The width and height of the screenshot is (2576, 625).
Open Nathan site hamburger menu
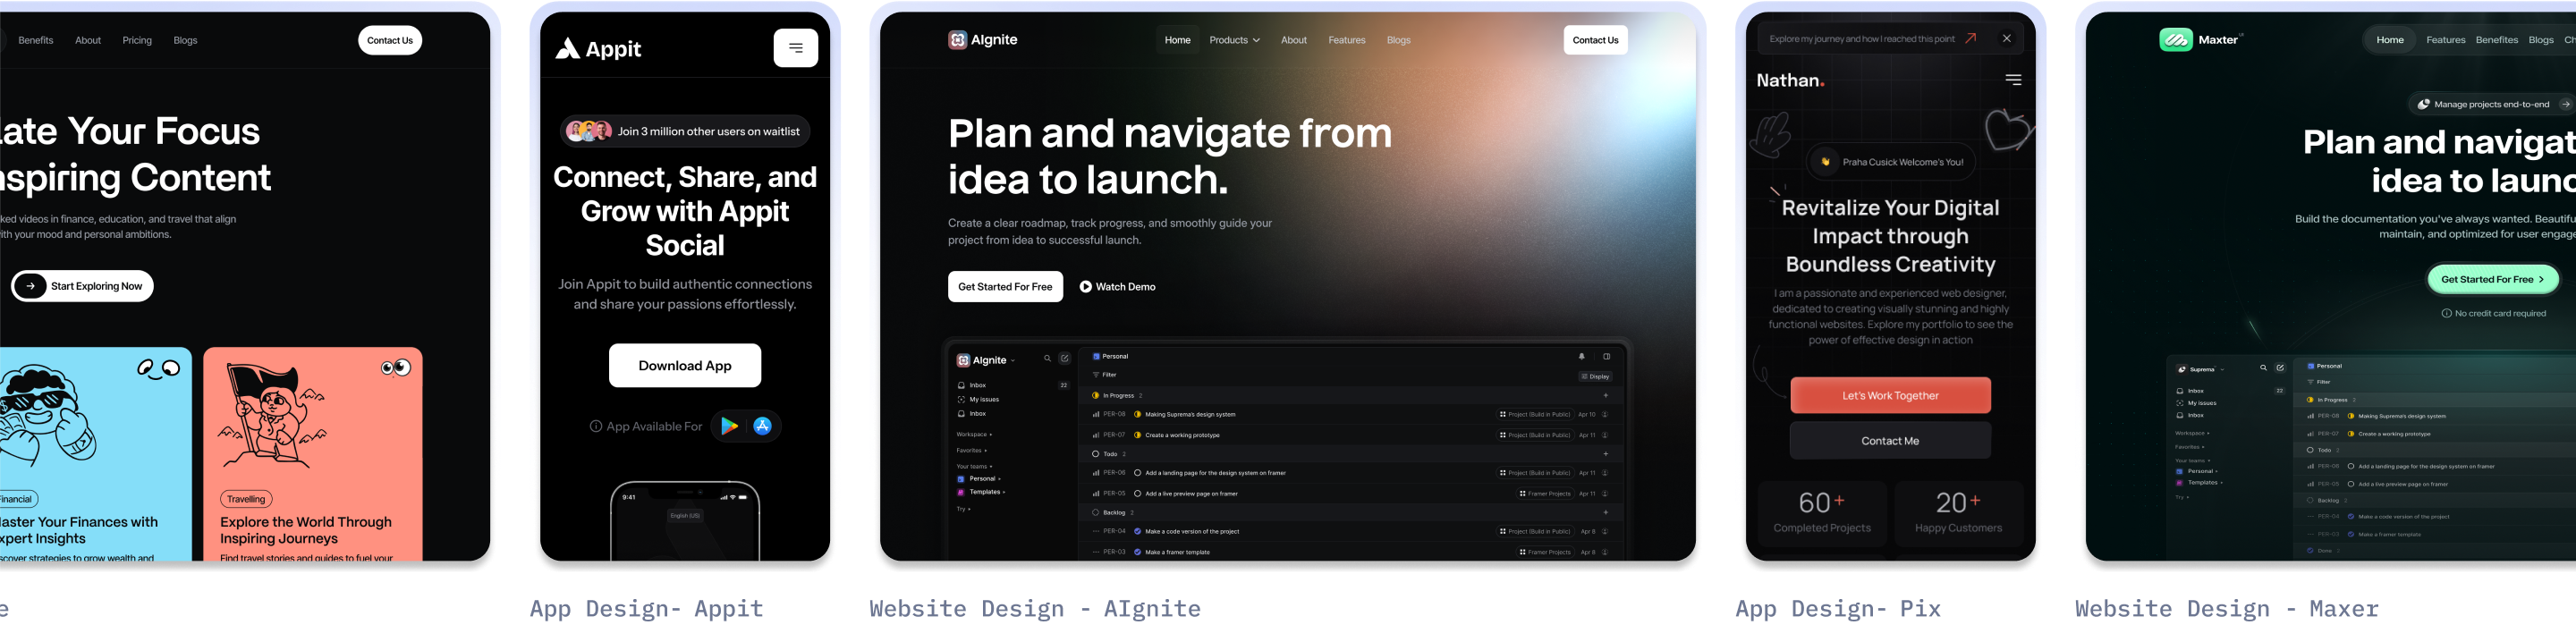2012,80
